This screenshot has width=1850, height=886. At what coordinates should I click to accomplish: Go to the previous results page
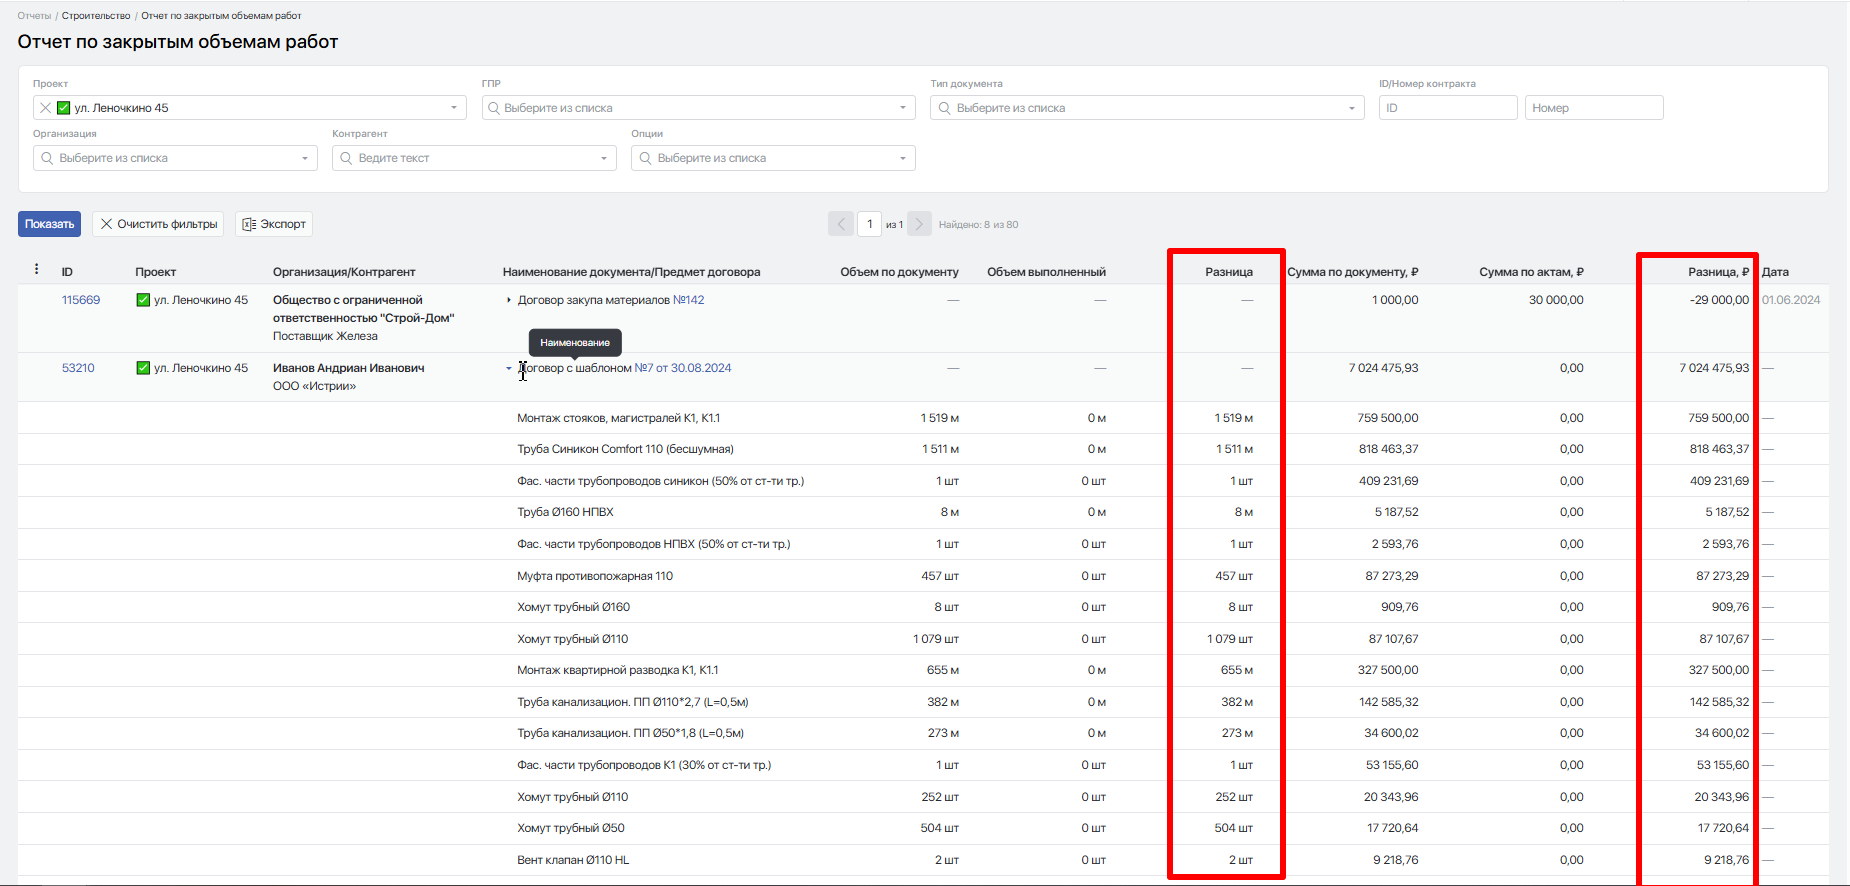(x=841, y=224)
